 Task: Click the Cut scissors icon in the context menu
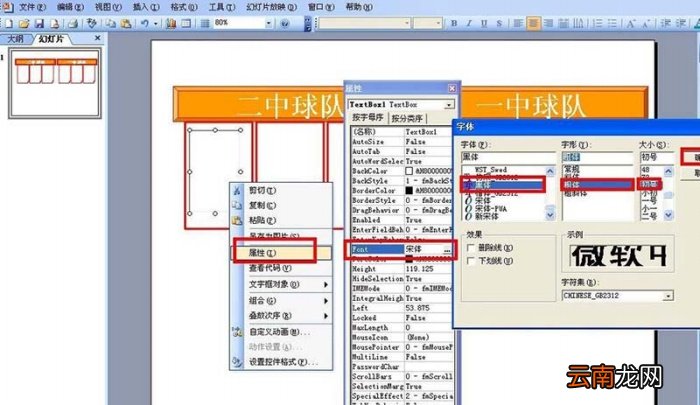click(237, 191)
